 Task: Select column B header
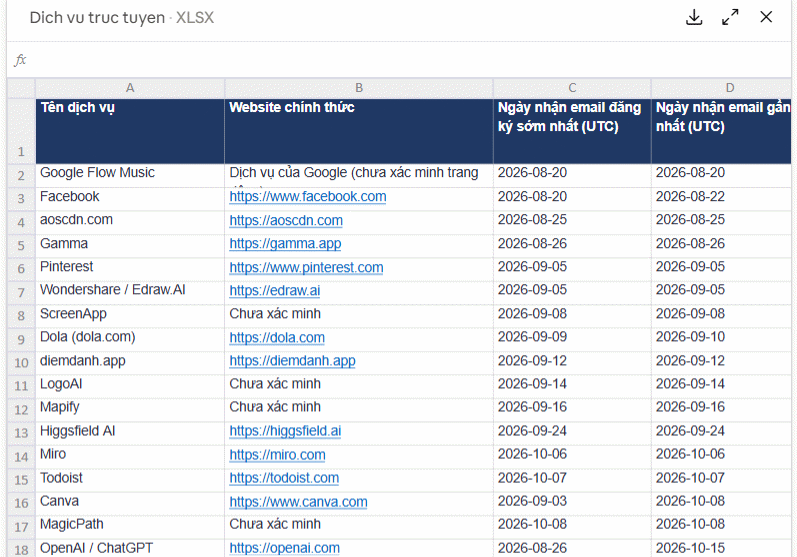point(359,88)
